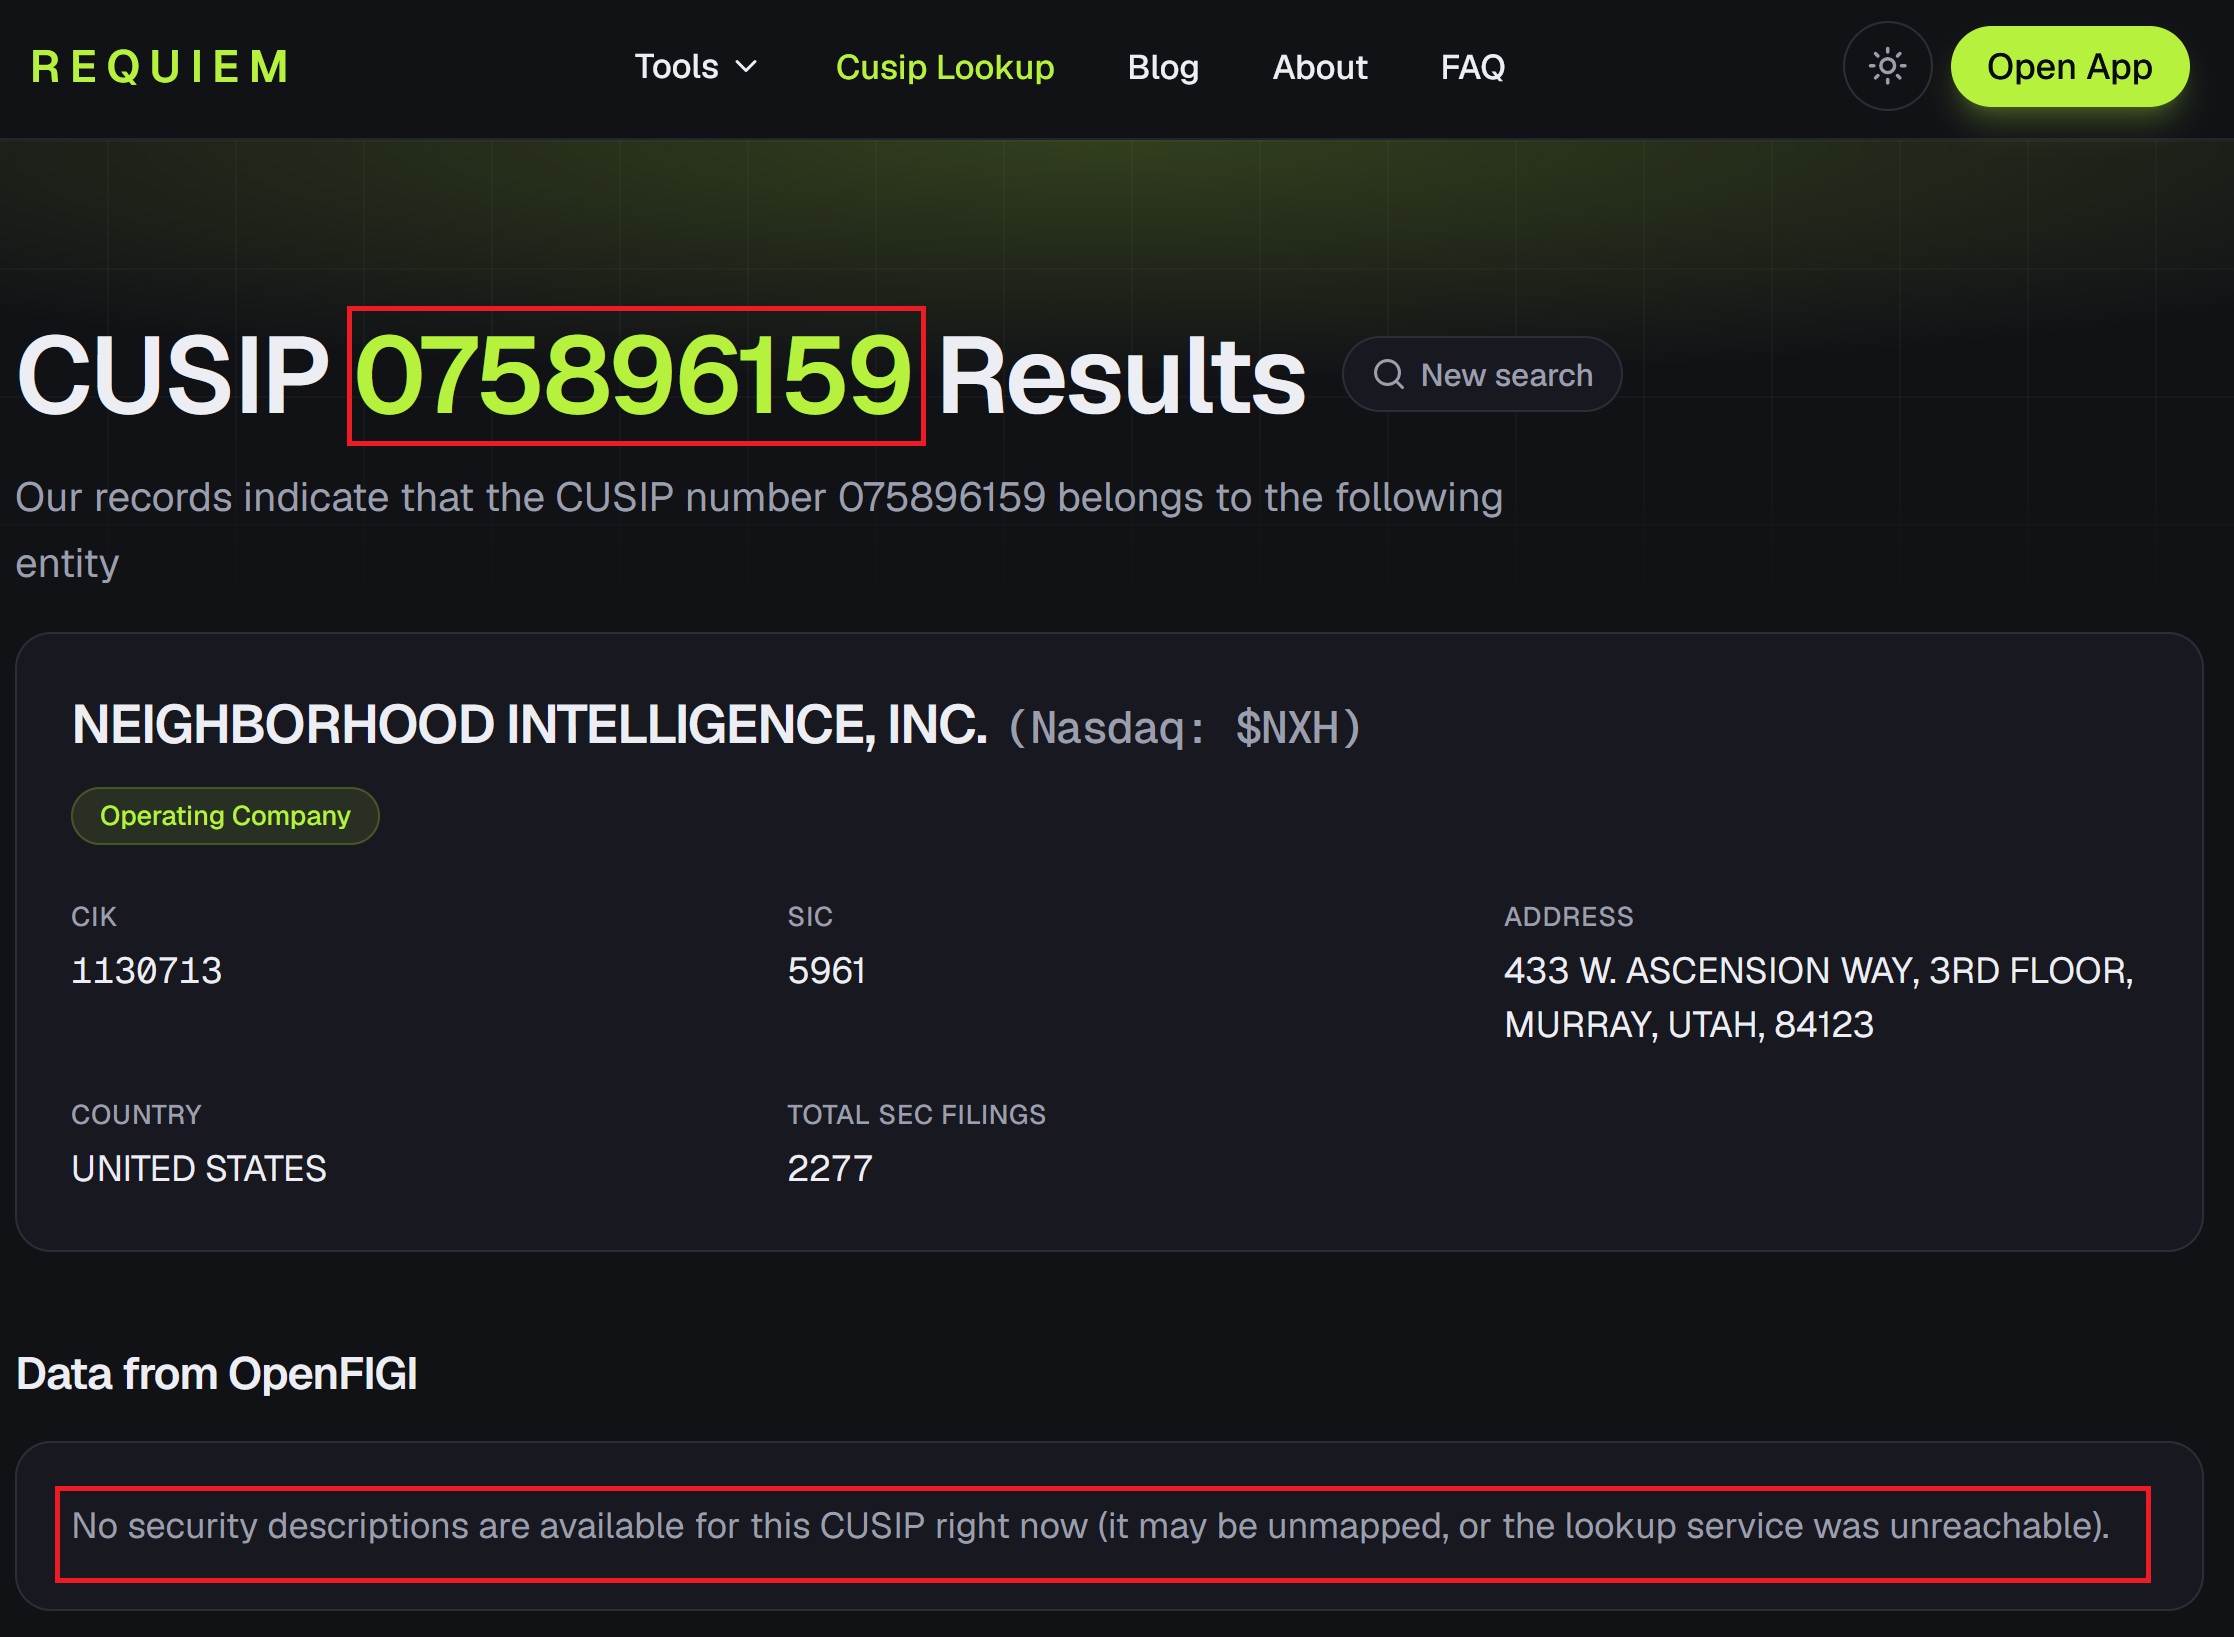Viewport: 2234px width, 1637px height.
Task: Click the Operating Company badge
Action: coord(225,816)
